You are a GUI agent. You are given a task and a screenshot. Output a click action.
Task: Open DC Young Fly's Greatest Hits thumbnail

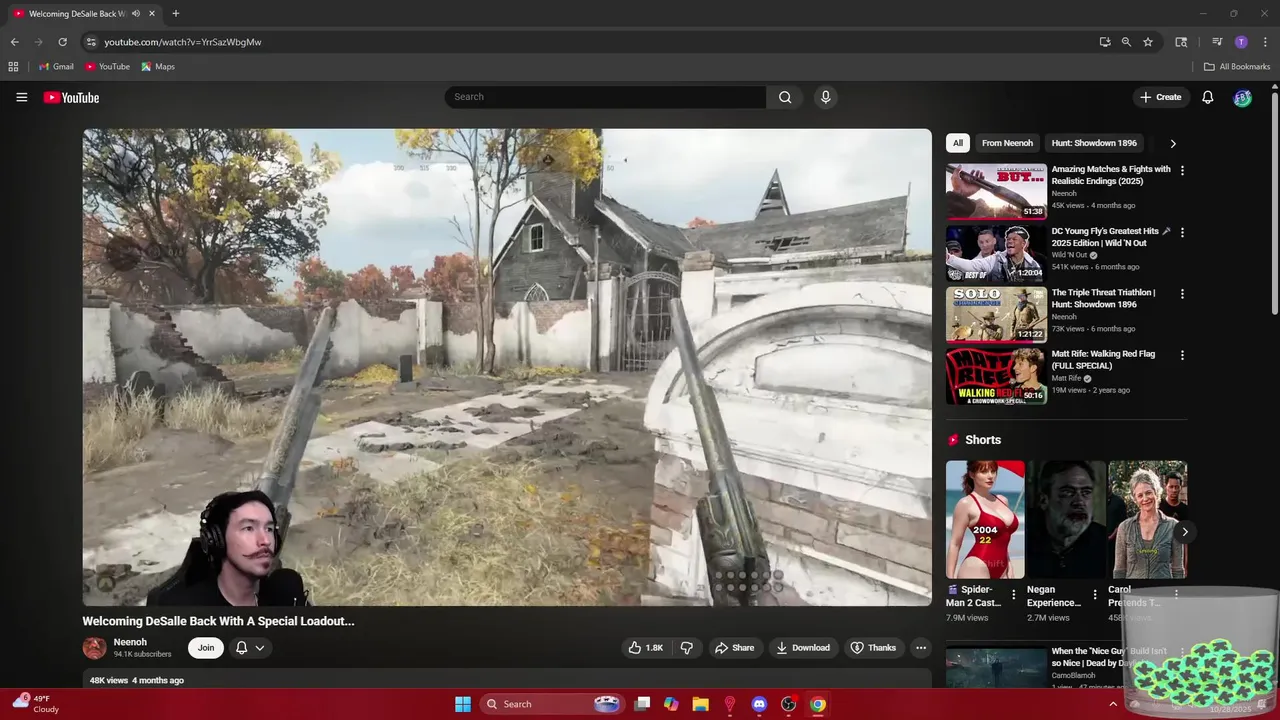(x=996, y=253)
